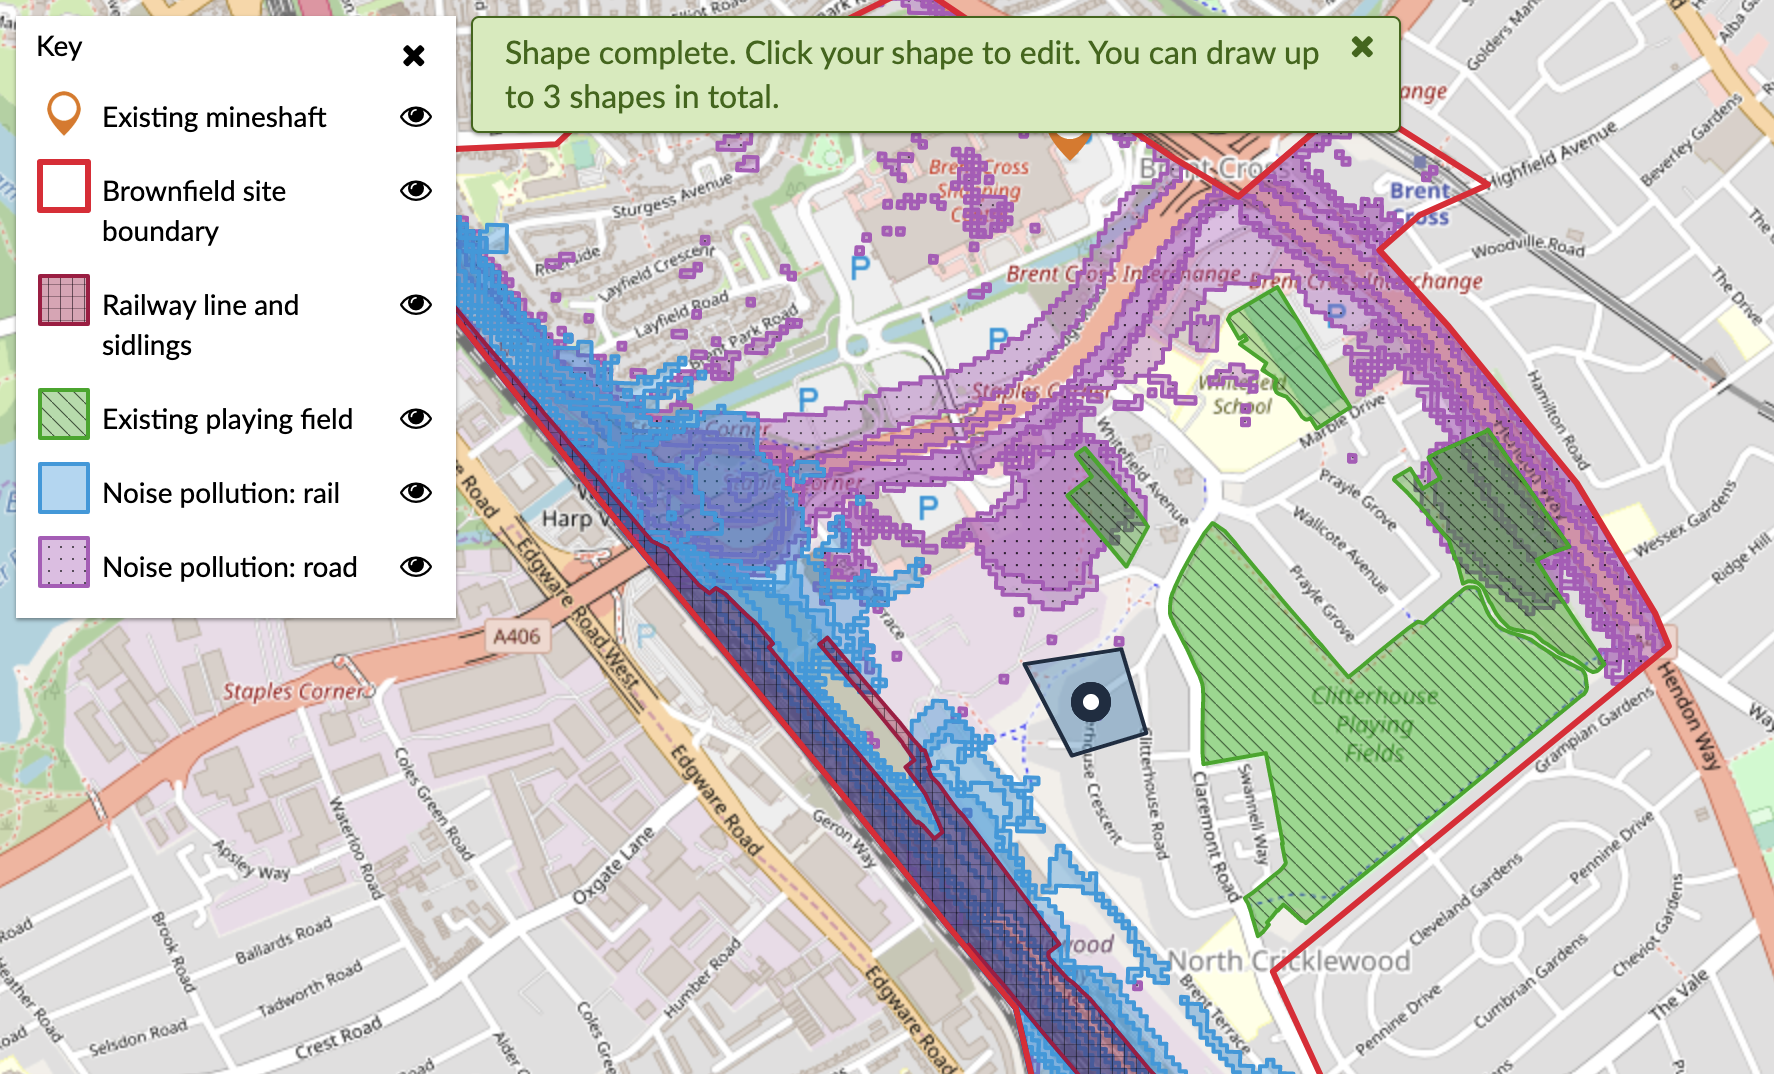1774x1074 pixels.
Task: Click the purple dotted road noise swatch
Action: click(64, 563)
